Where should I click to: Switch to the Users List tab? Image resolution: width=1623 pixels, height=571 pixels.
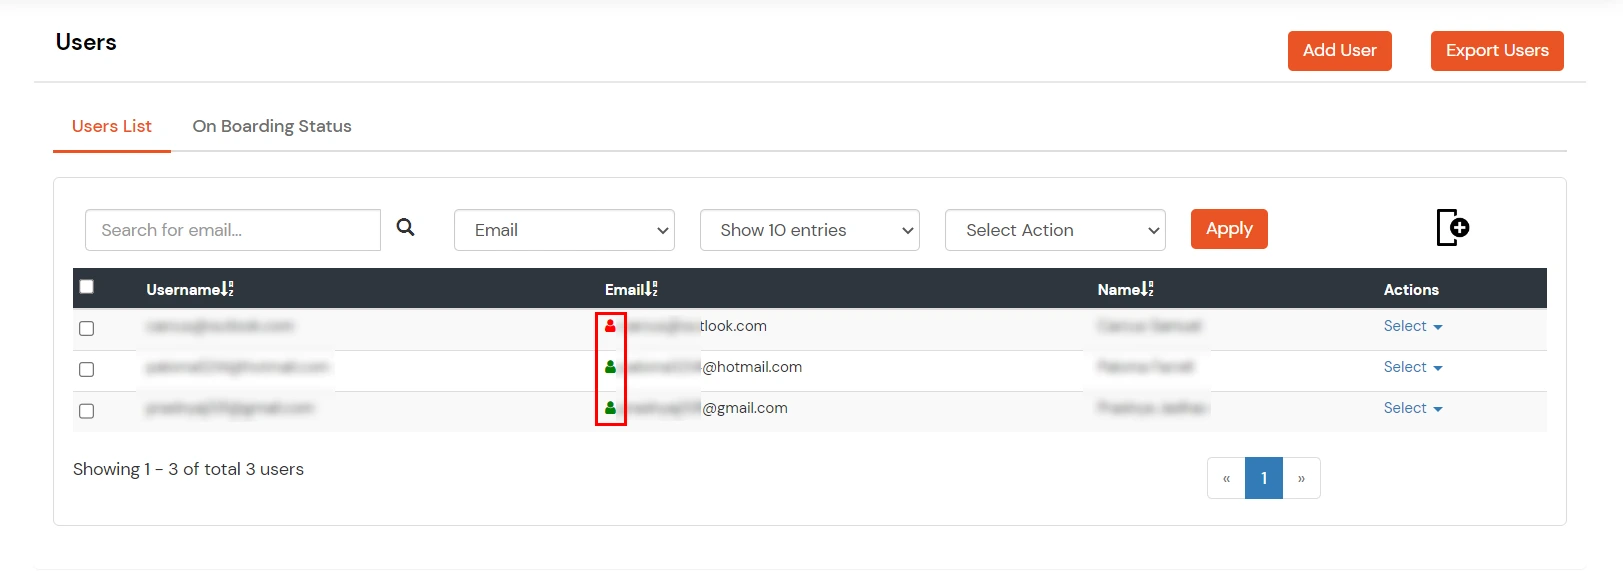(112, 126)
